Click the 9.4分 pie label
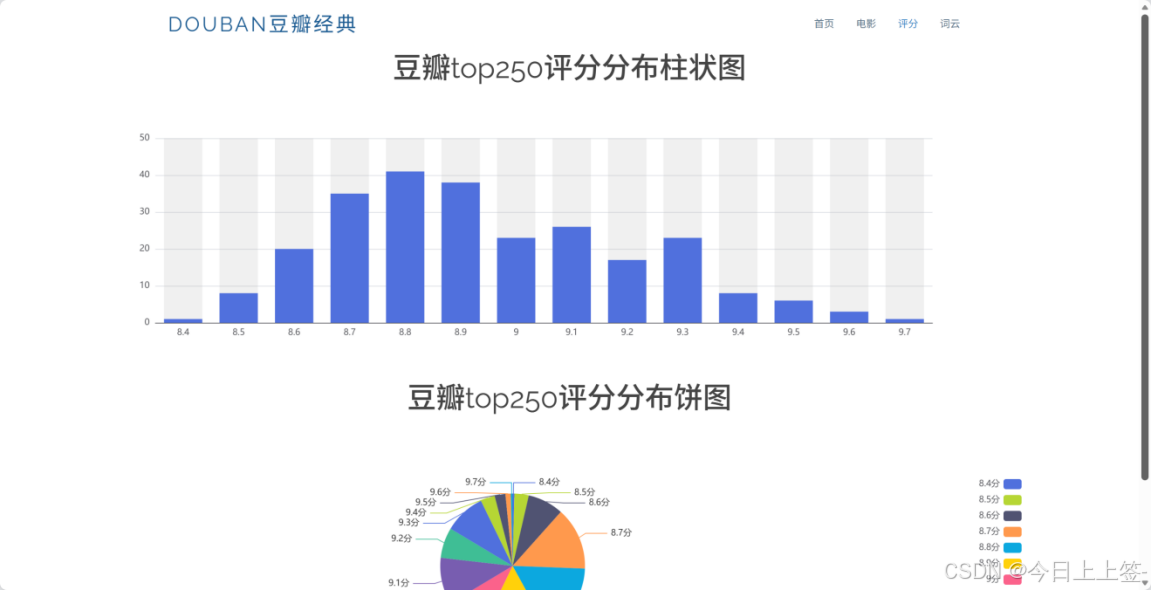 click(416, 512)
